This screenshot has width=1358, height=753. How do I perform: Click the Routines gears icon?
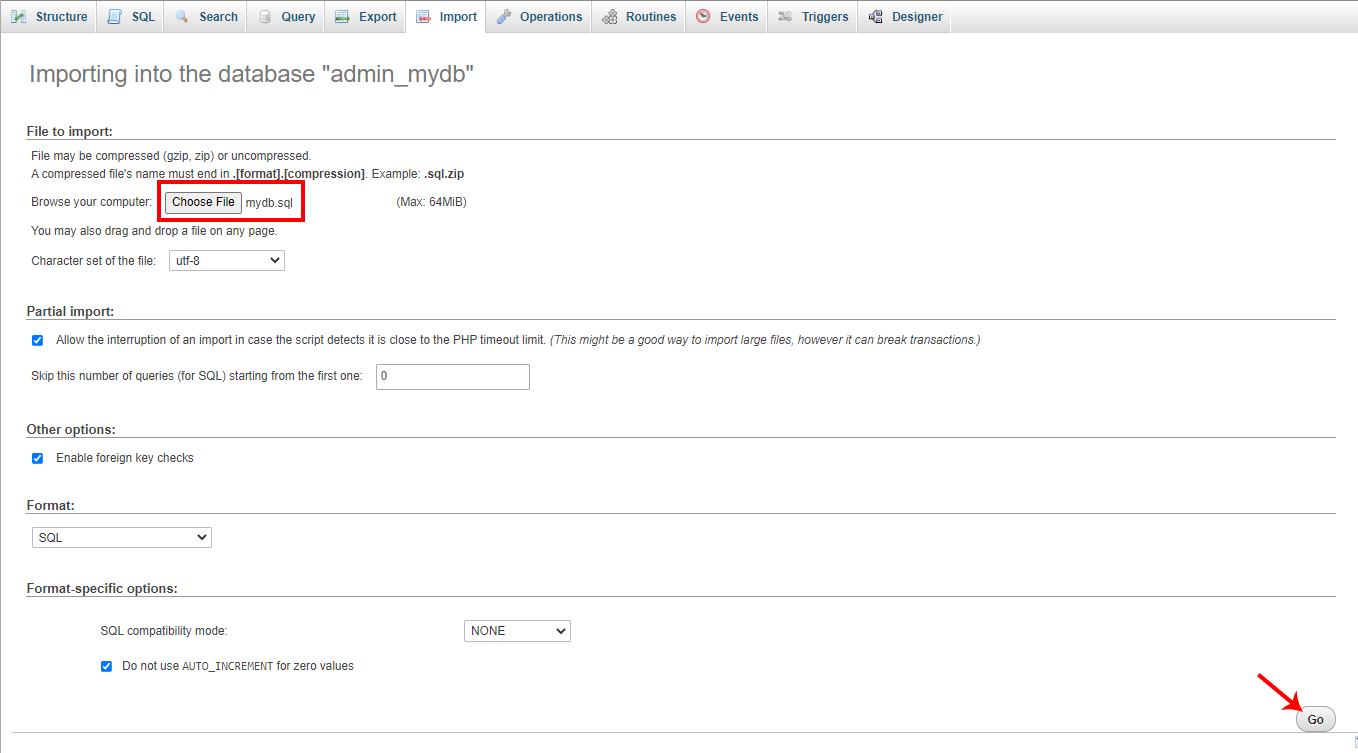tap(609, 17)
